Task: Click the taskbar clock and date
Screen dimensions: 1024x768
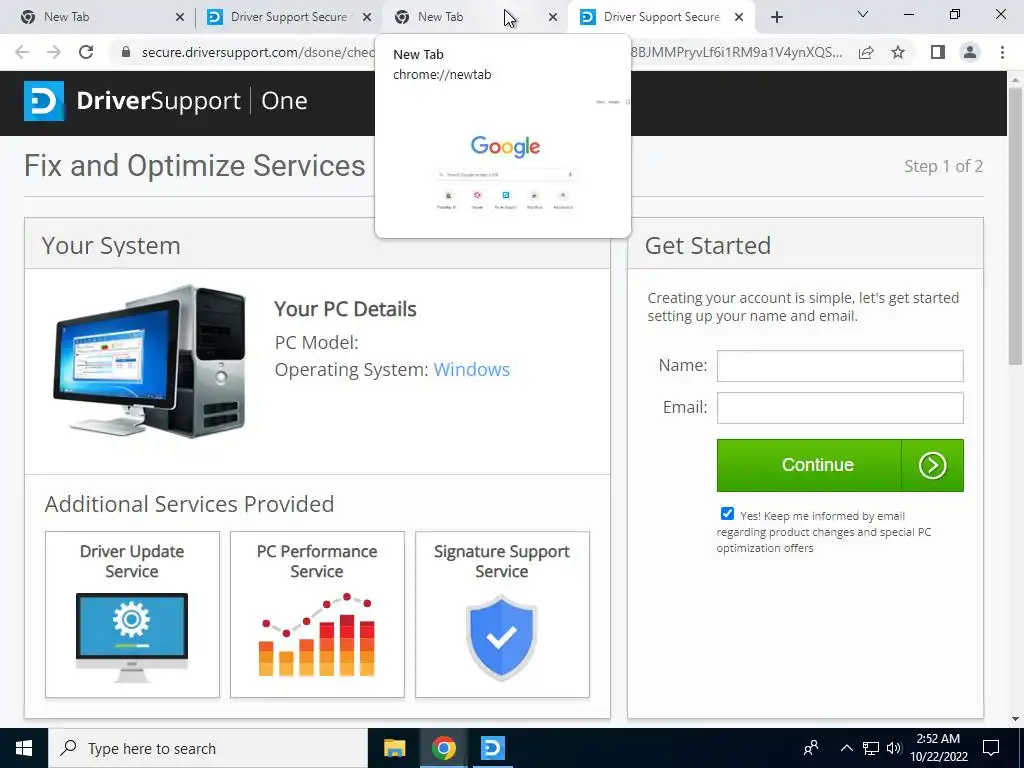Action: pyautogui.click(x=938, y=748)
